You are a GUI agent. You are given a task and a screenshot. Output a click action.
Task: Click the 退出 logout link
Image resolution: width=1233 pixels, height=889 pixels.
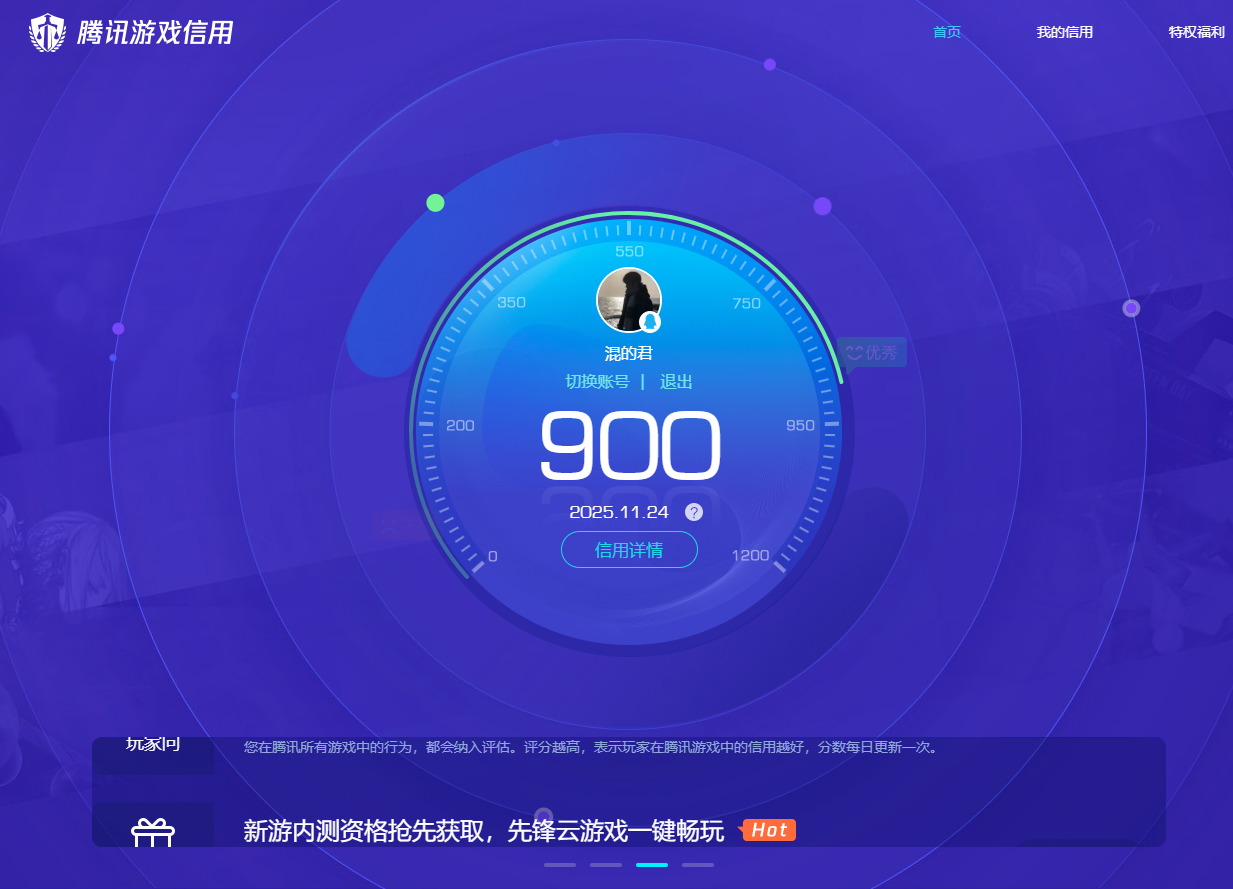pyautogui.click(x=676, y=382)
